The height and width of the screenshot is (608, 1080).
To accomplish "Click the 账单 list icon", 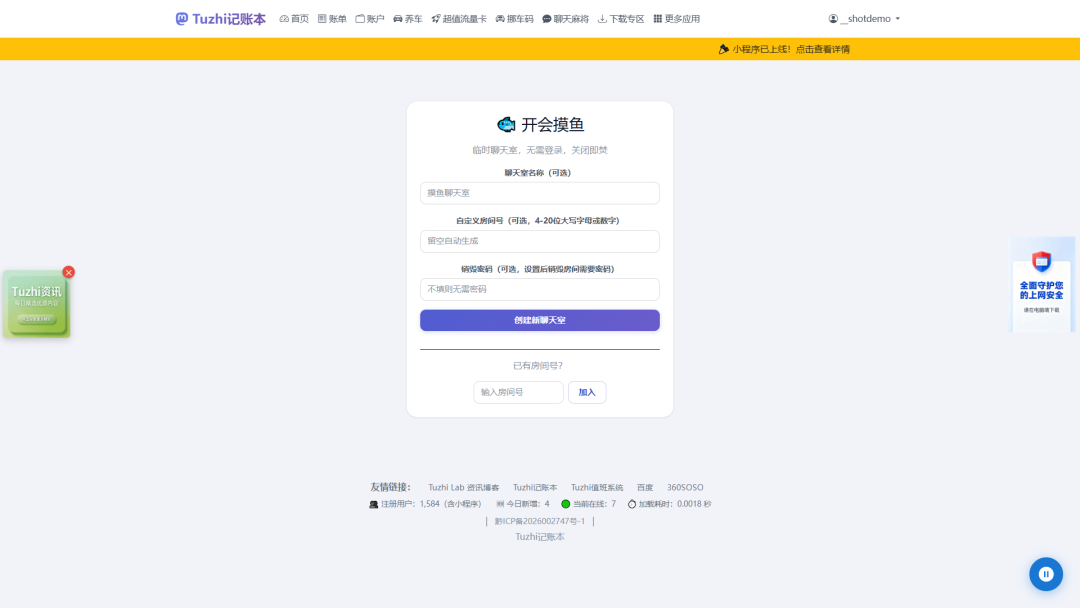I will point(322,19).
